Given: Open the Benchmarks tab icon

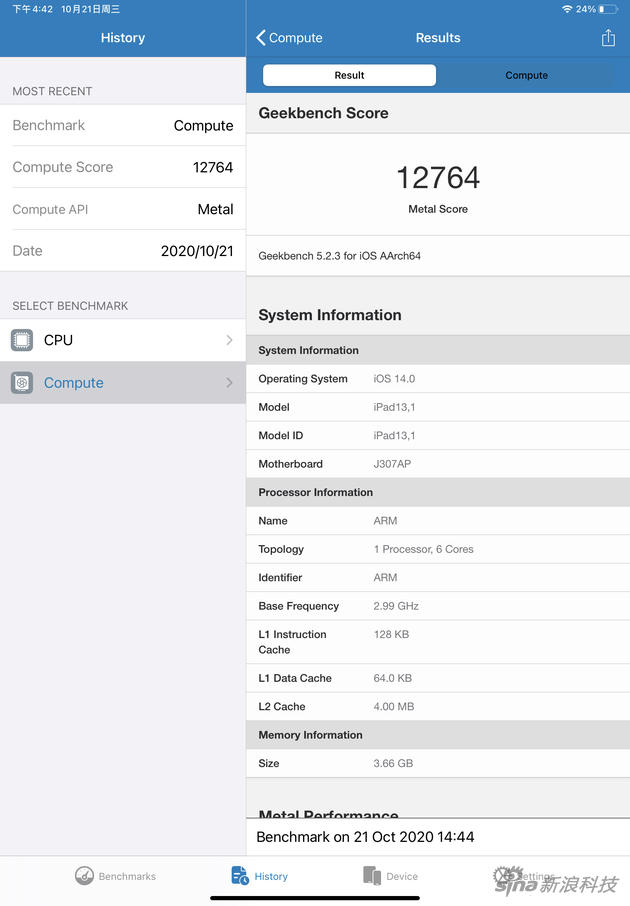Looking at the screenshot, I should pos(84,876).
